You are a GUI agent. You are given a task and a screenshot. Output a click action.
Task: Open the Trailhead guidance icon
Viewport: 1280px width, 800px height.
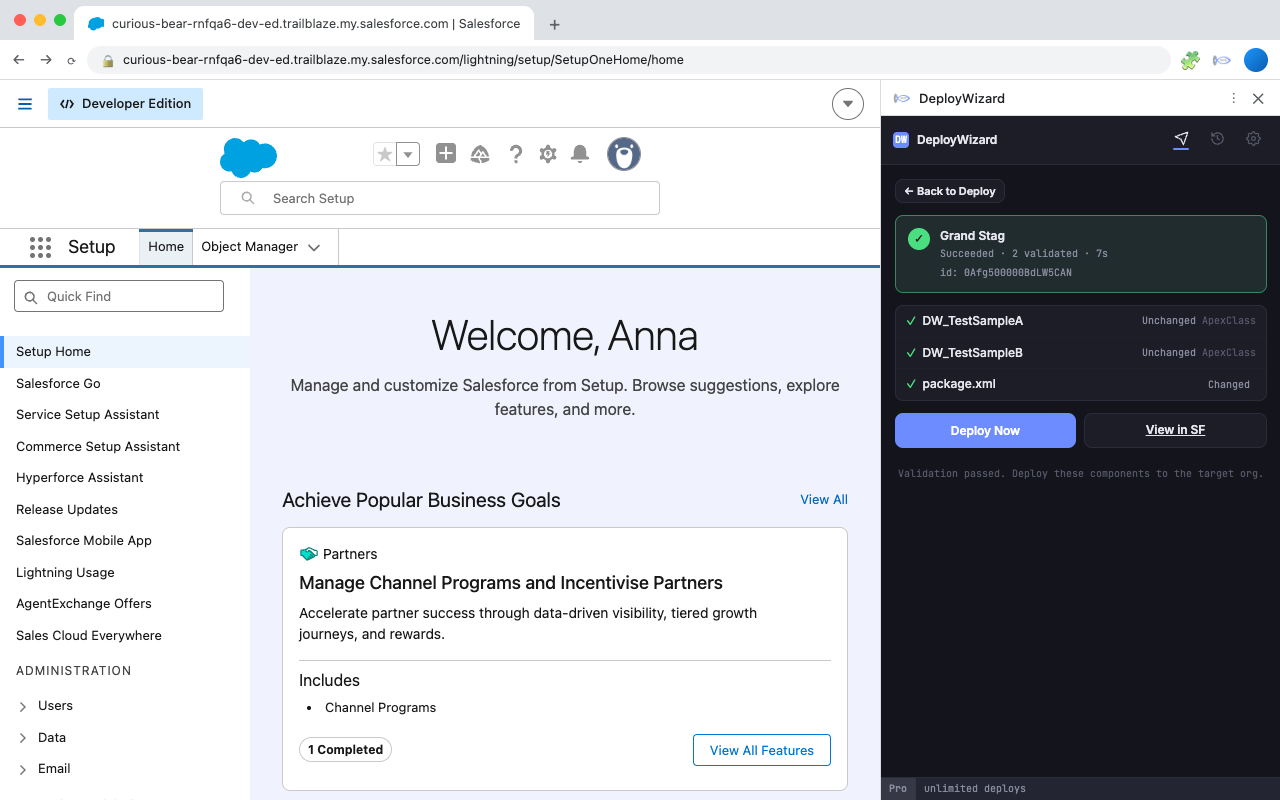[480, 154]
